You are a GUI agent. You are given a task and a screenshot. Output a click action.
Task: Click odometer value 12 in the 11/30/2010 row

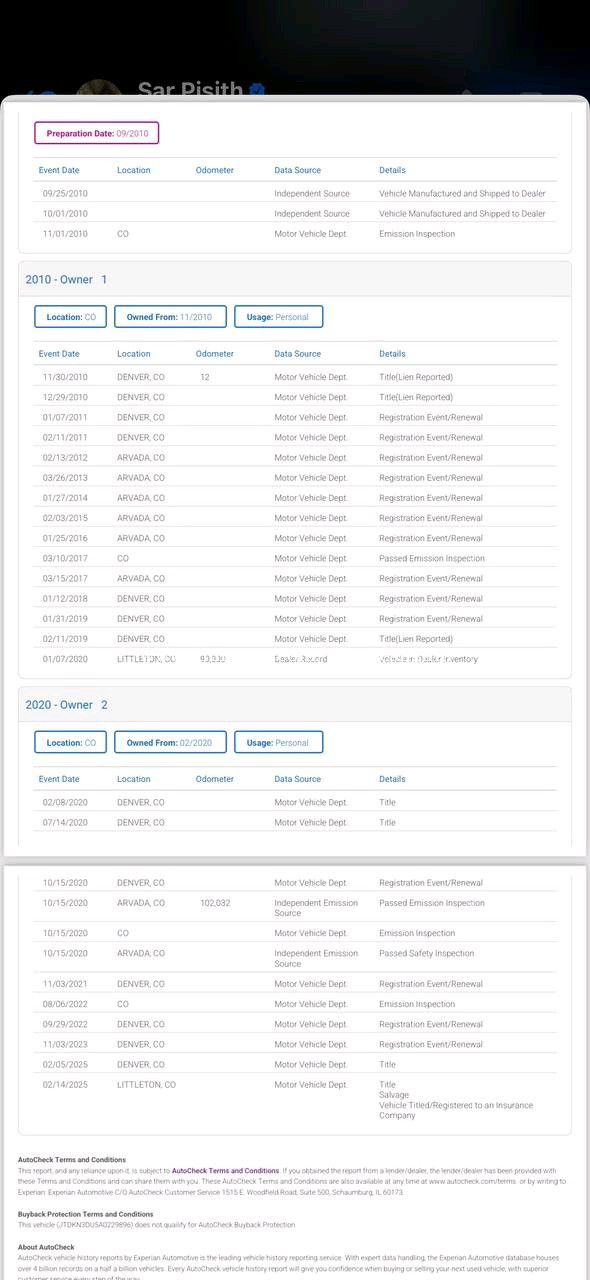click(x=205, y=377)
